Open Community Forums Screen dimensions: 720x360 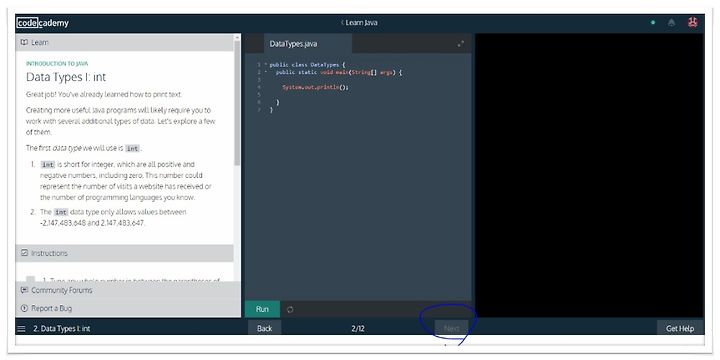(x=128, y=290)
